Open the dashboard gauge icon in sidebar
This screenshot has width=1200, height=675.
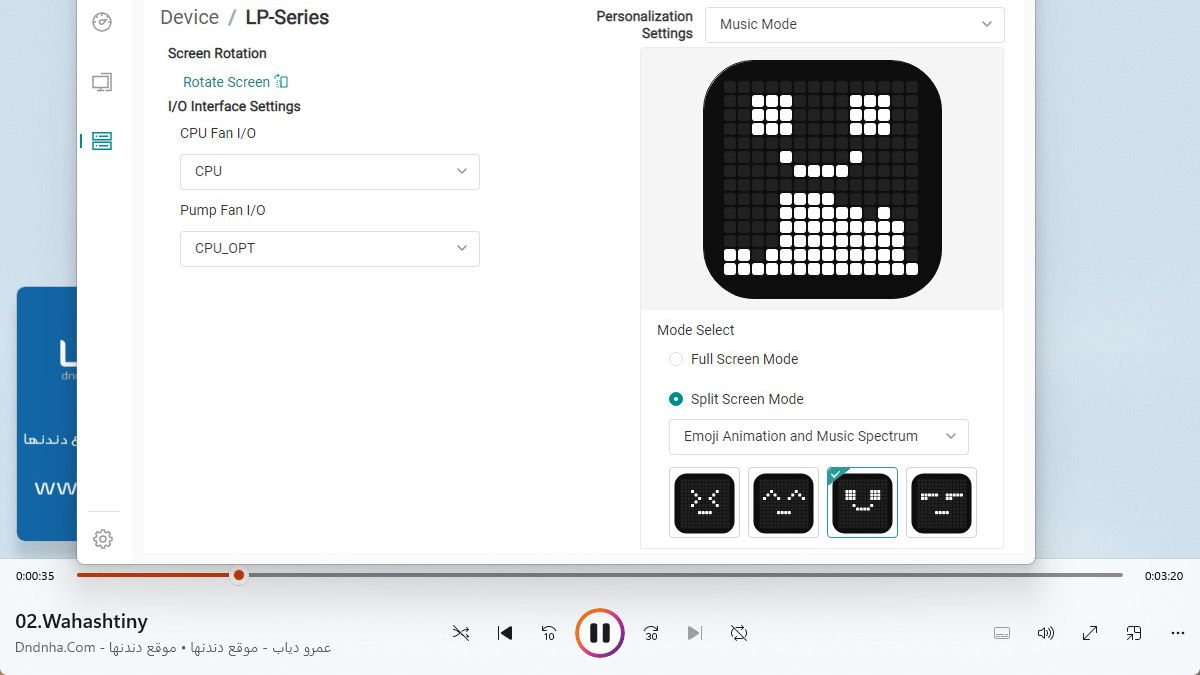(x=102, y=22)
